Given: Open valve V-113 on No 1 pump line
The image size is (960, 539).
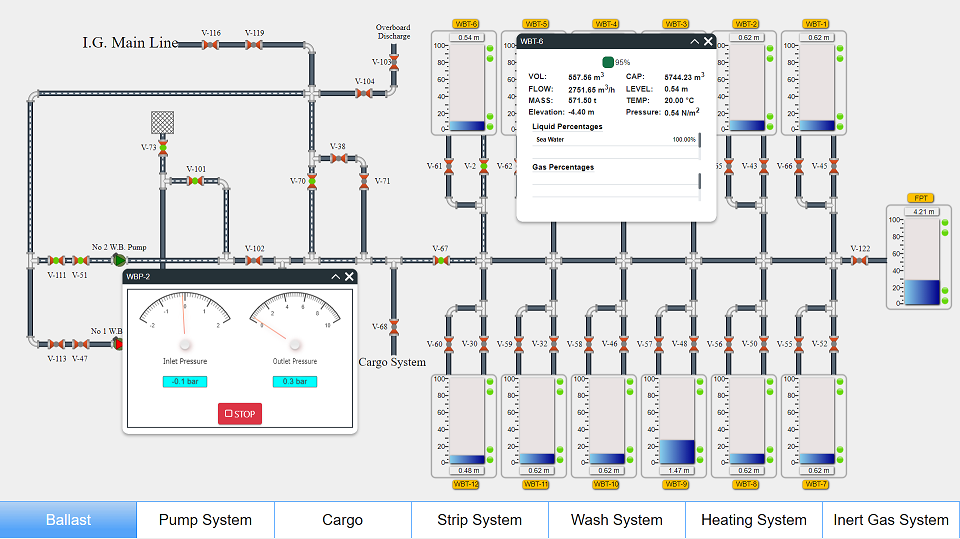Looking at the screenshot, I should tap(56, 344).
